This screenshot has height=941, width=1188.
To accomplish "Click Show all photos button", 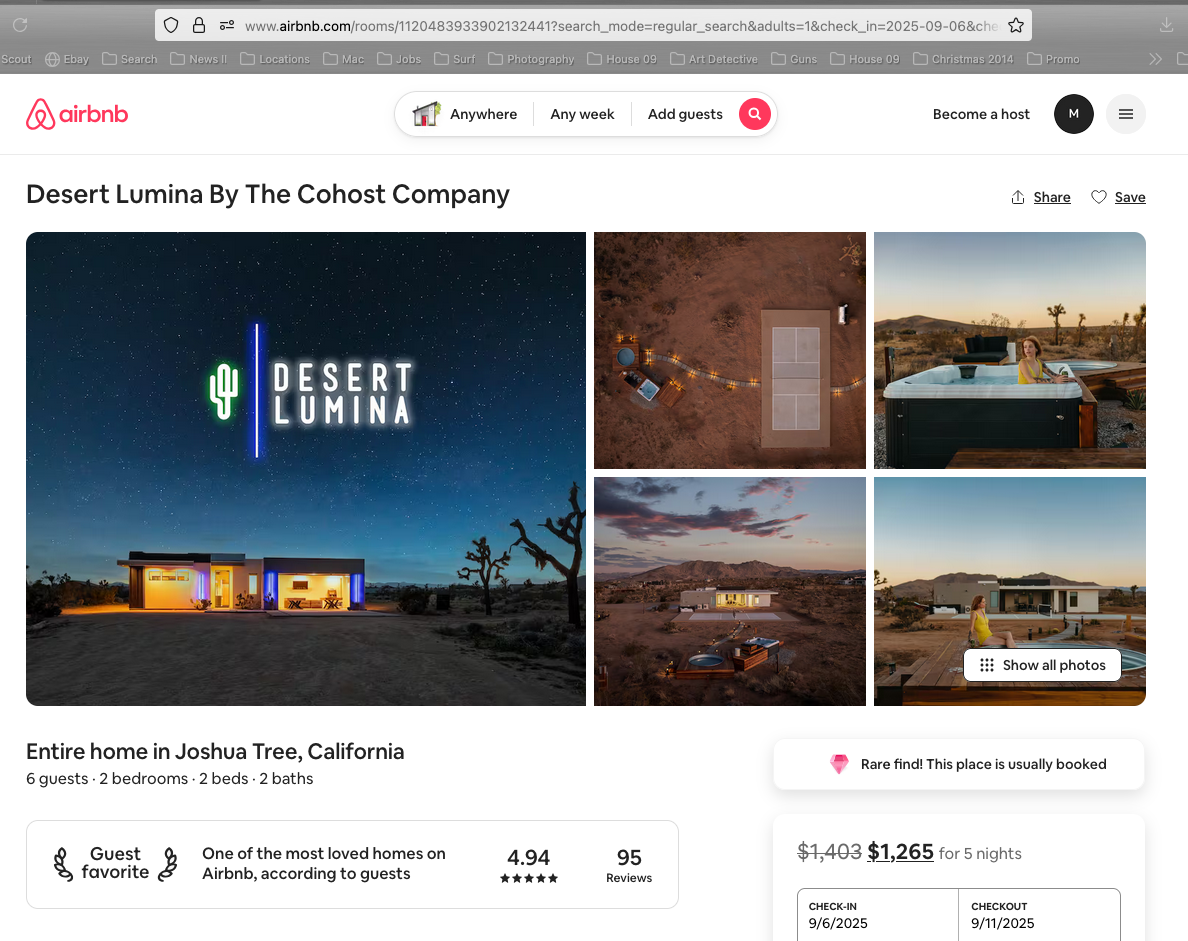I will pos(1043,665).
